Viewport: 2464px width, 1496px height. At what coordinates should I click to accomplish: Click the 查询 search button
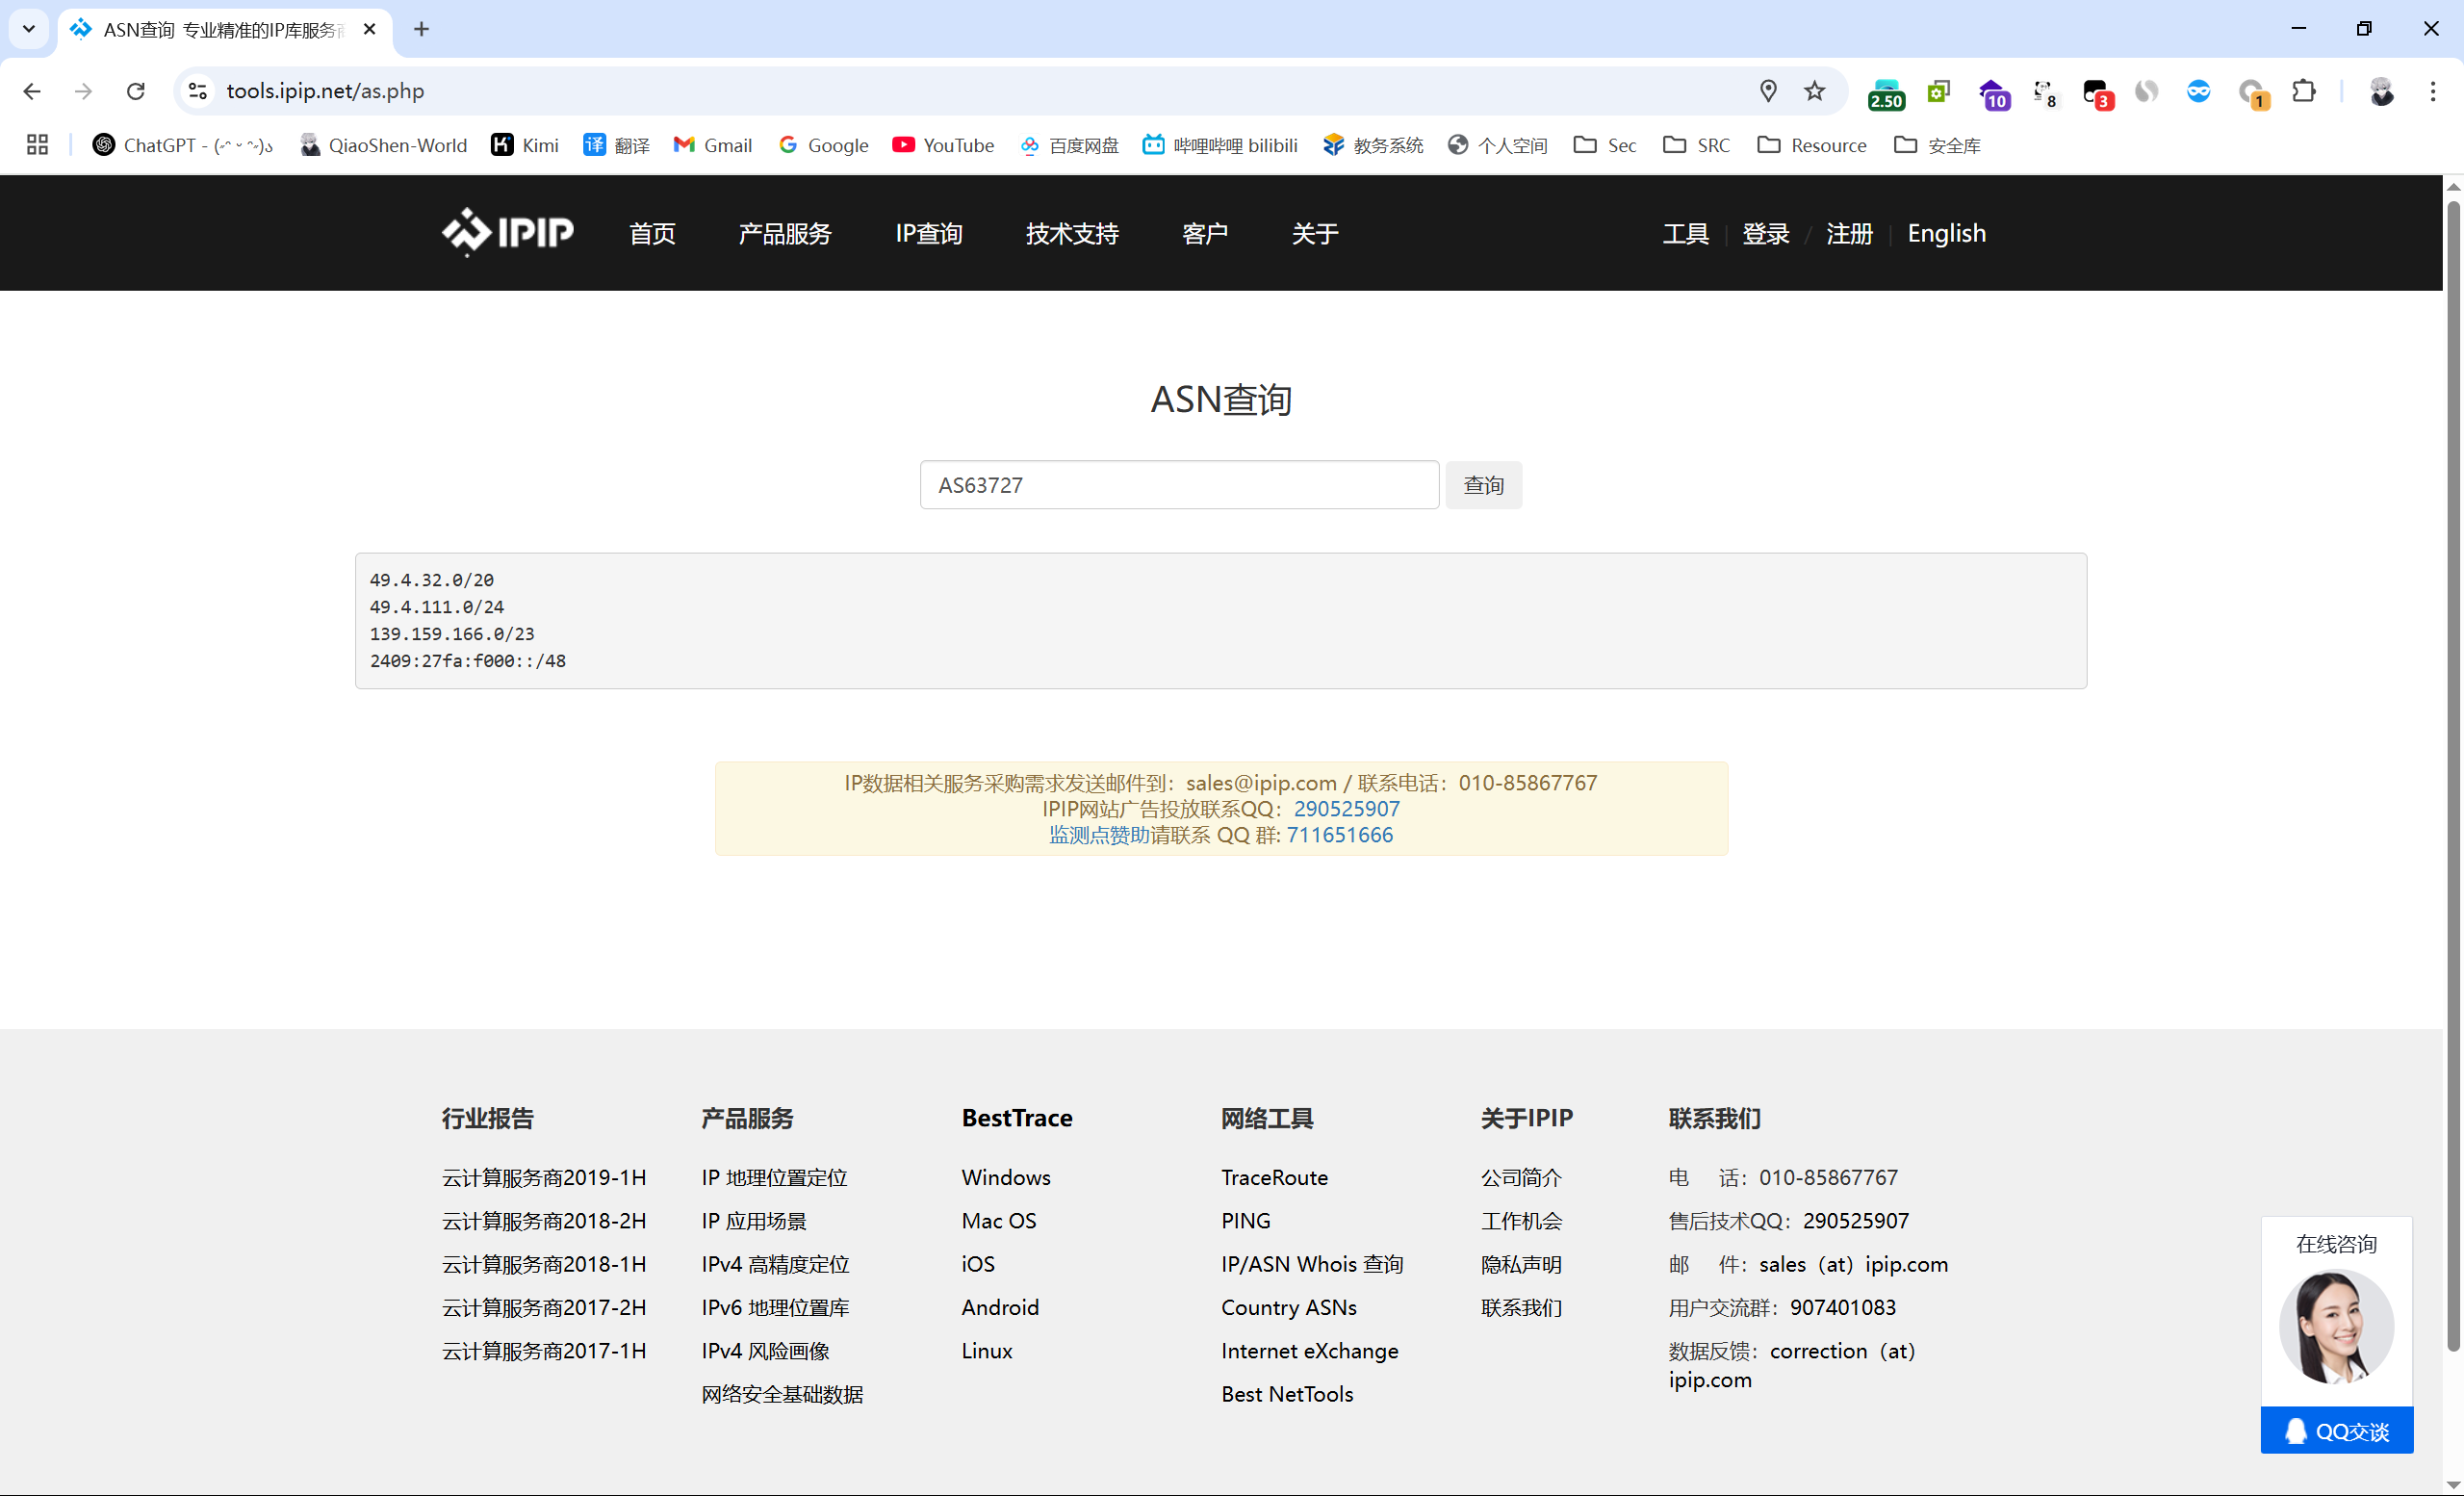[1483, 485]
